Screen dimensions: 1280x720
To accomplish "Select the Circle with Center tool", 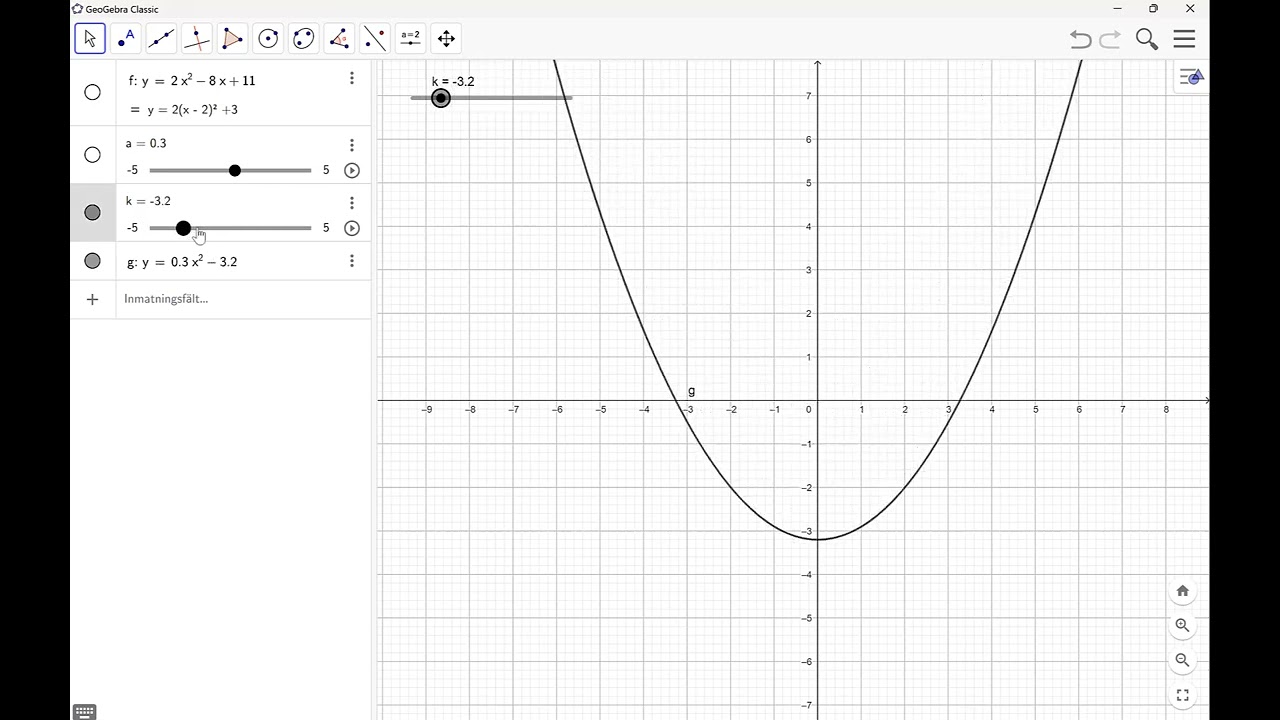I will tap(268, 39).
